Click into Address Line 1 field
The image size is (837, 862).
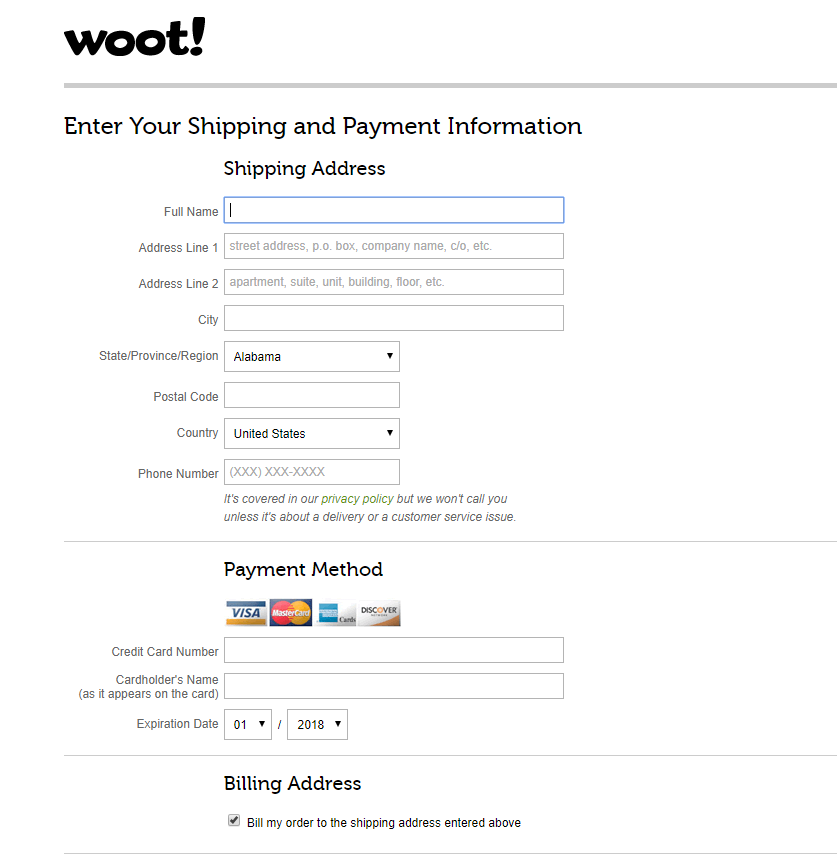coord(394,246)
